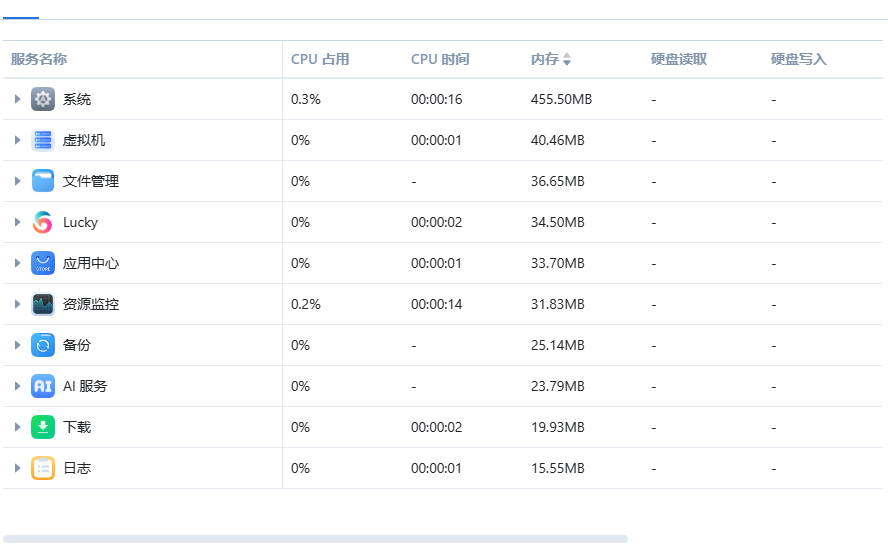Expand the 下载 row
The width and height of the screenshot is (888, 554).
(x=18, y=427)
